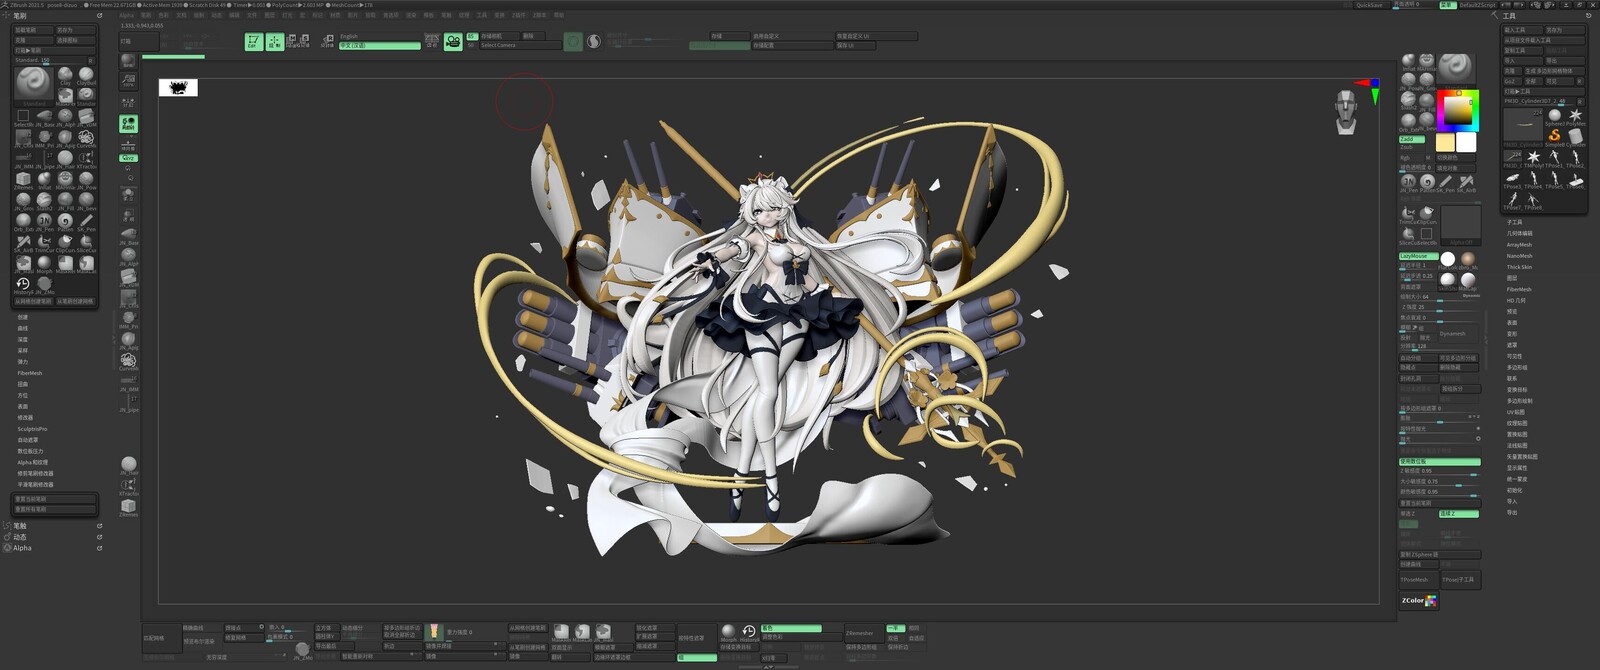Choose the CurveMulti brush icon
The width and height of the screenshot is (1600, 670).
click(86, 137)
